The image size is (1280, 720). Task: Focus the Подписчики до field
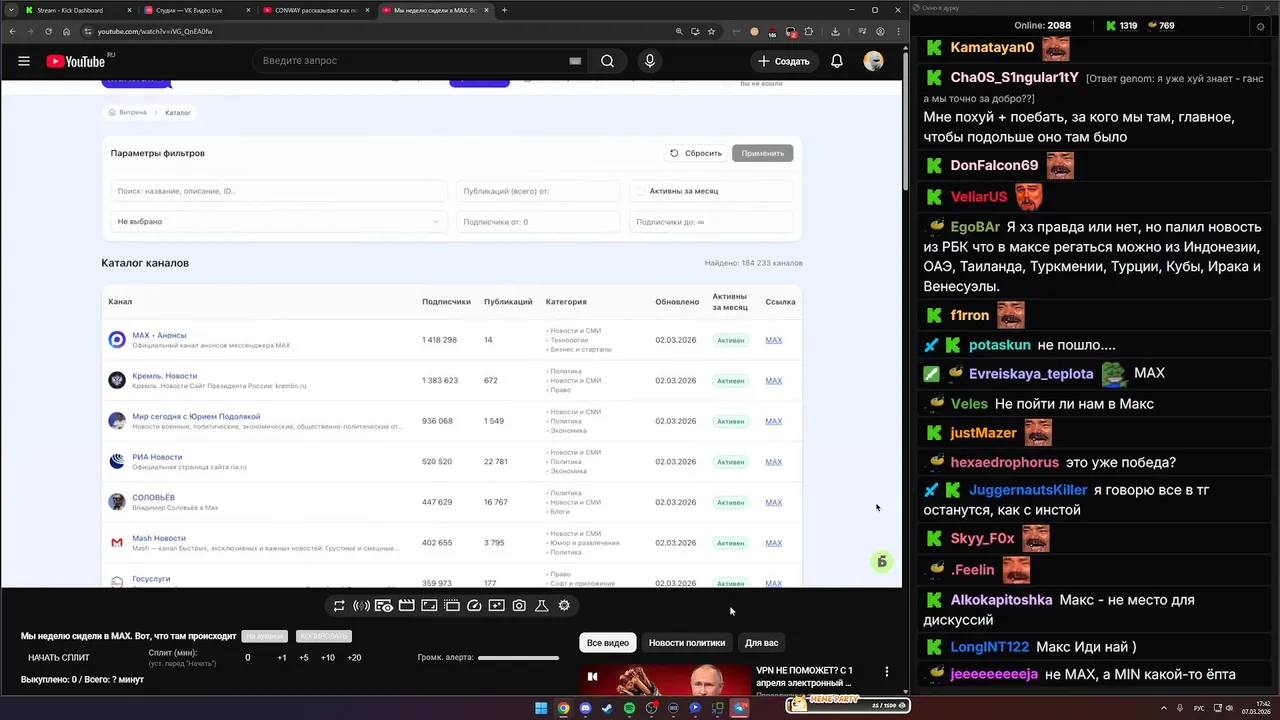tap(711, 222)
